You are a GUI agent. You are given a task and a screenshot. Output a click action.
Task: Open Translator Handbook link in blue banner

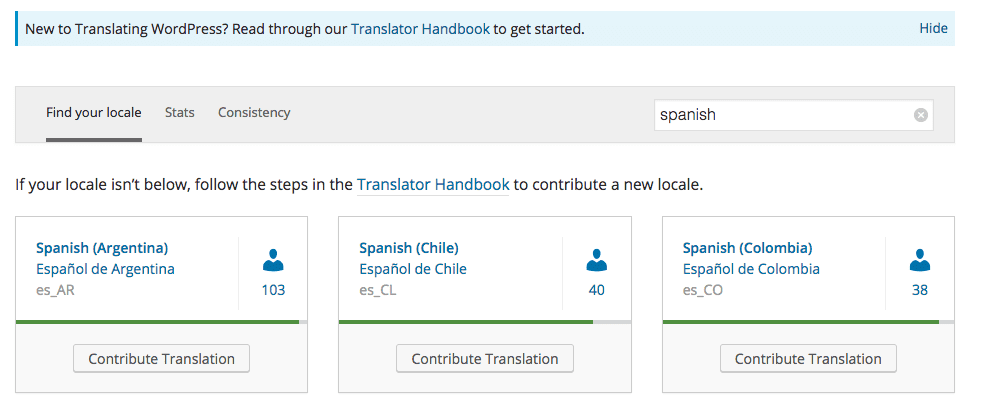[x=420, y=29]
